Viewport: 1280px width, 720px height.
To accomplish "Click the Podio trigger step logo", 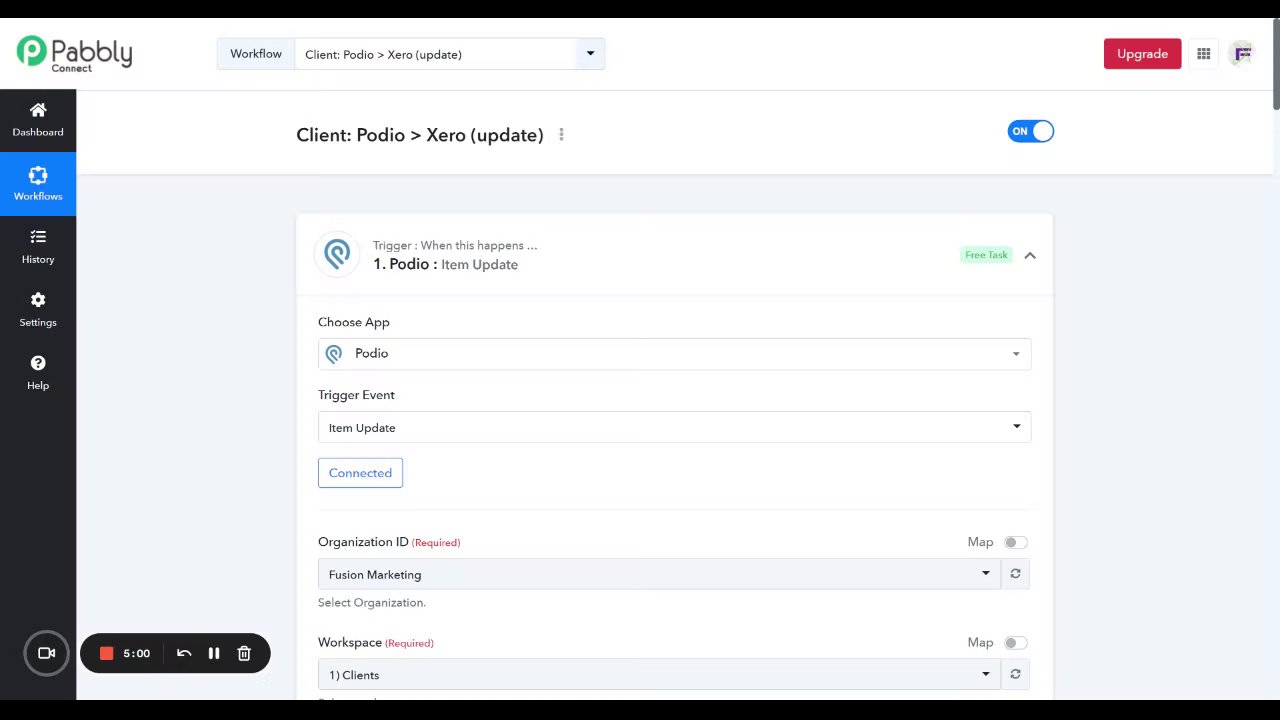I will point(337,254).
